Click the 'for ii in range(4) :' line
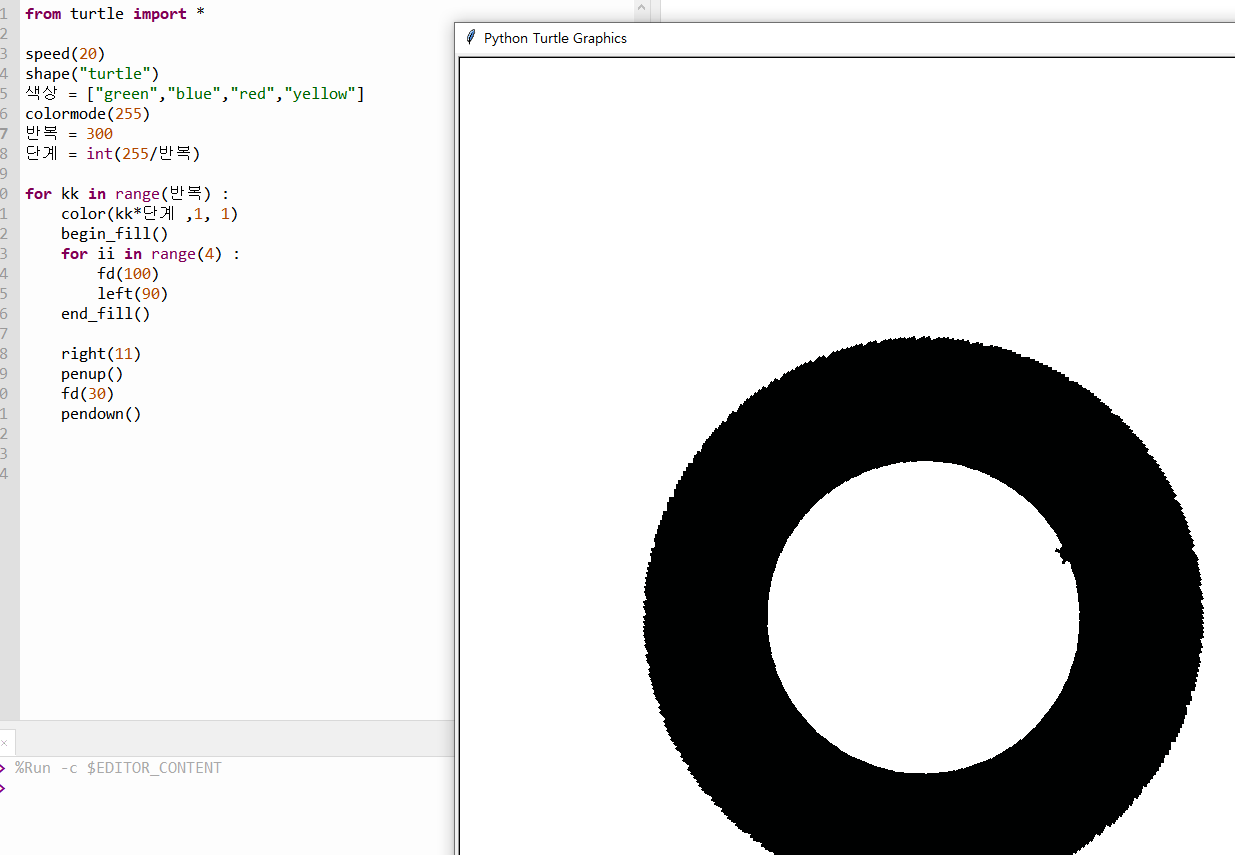The image size is (1235, 855). (x=150, y=254)
